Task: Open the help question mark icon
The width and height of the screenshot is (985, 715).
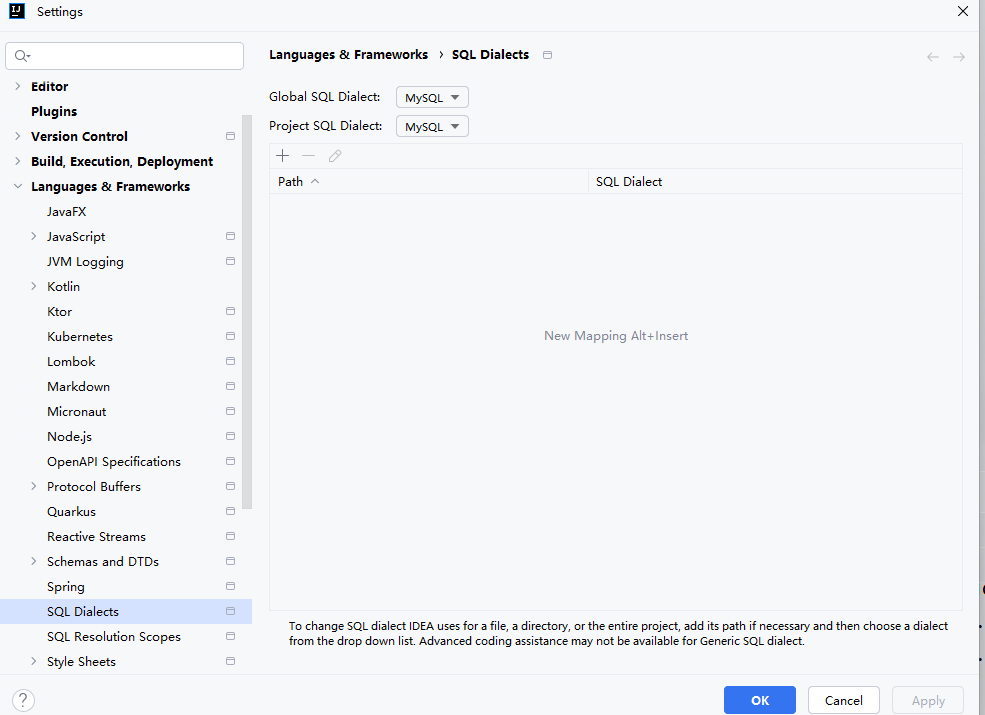Action: coord(23,700)
